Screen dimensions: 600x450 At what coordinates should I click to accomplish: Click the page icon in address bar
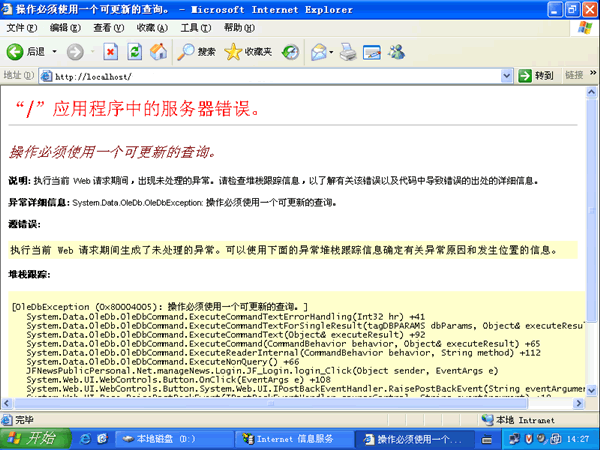point(46,77)
